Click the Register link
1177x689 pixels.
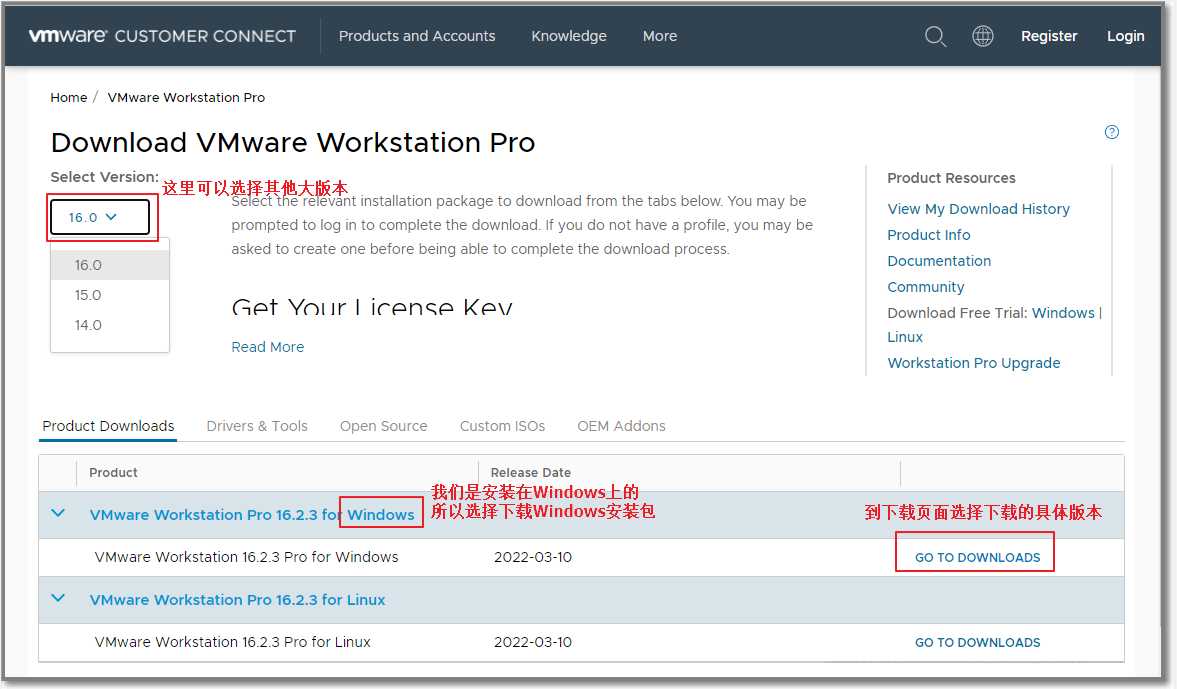click(x=1049, y=36)
